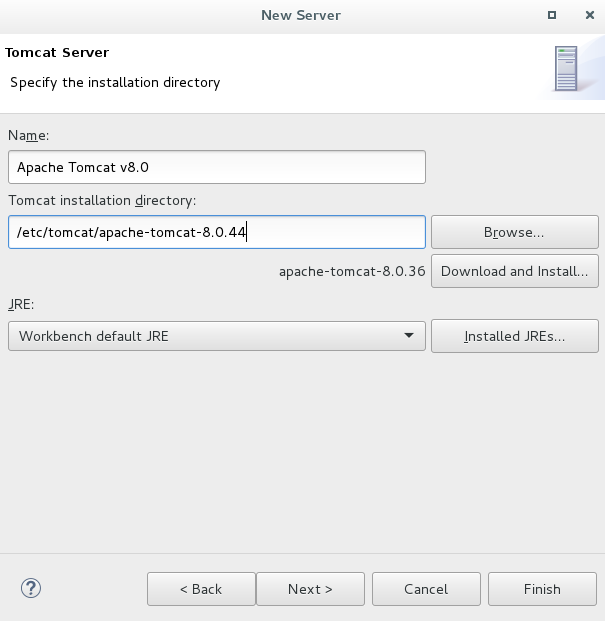Proceed with the Next > button
Viewport: 605px width, 621px height.
coord(310,589)
